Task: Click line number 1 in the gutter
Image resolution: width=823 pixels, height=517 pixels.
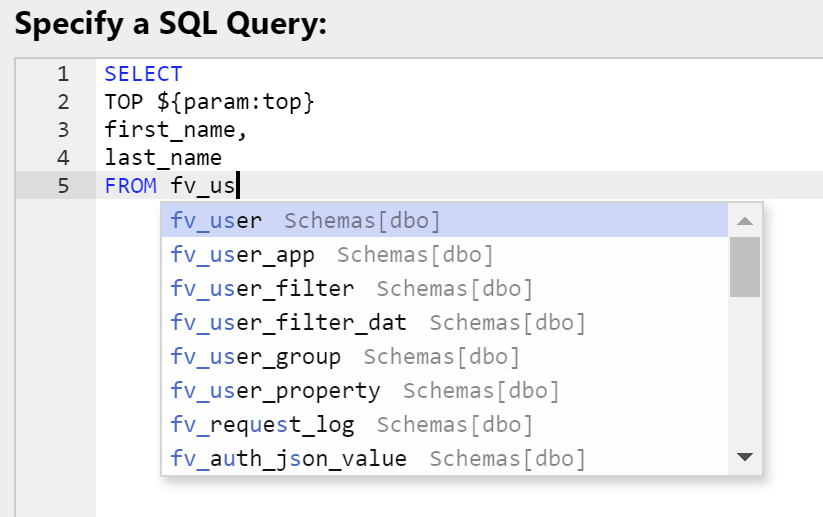Action: (x=63, y=74)
